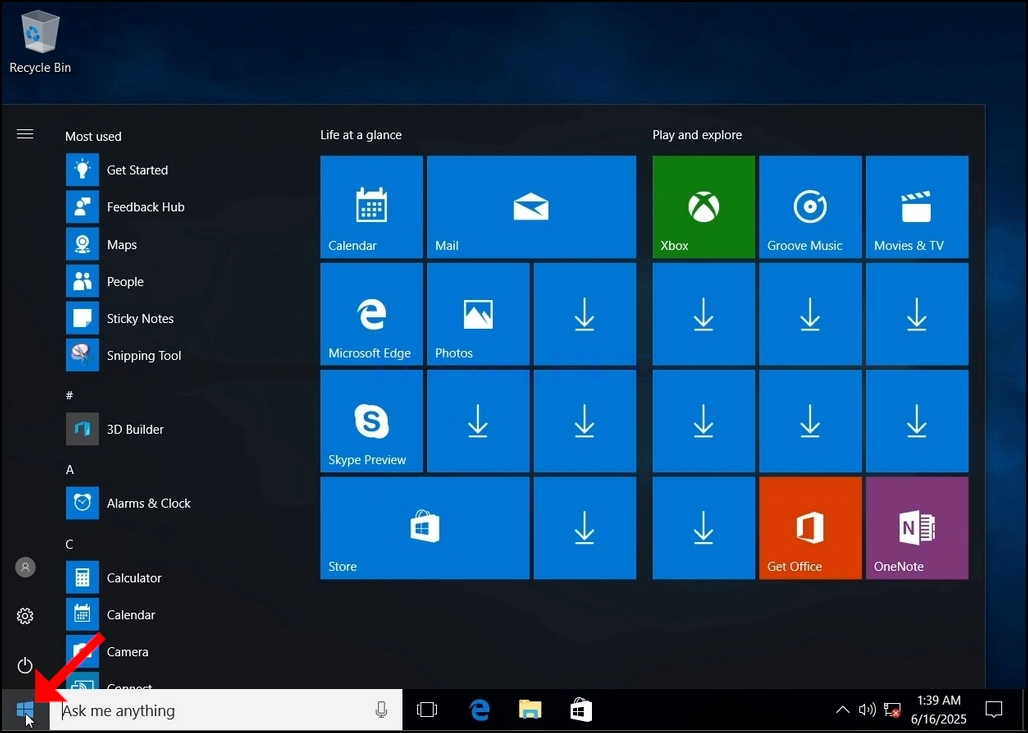
Task: Open the Snipping Tool
Action: coord(177,355)
